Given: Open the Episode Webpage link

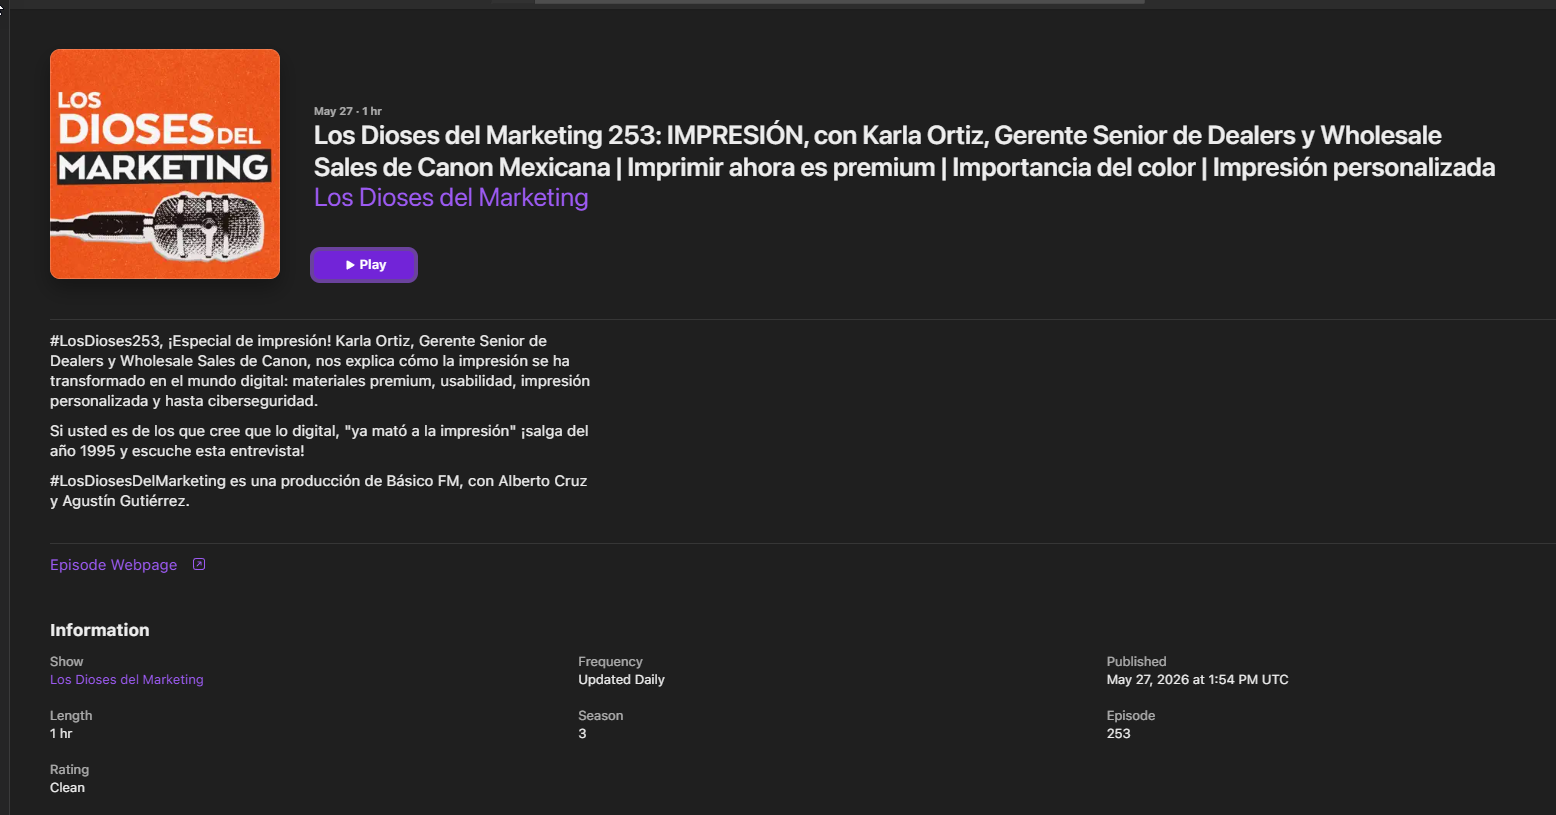Looking at the screenshot, I should (x=114, y=565).
